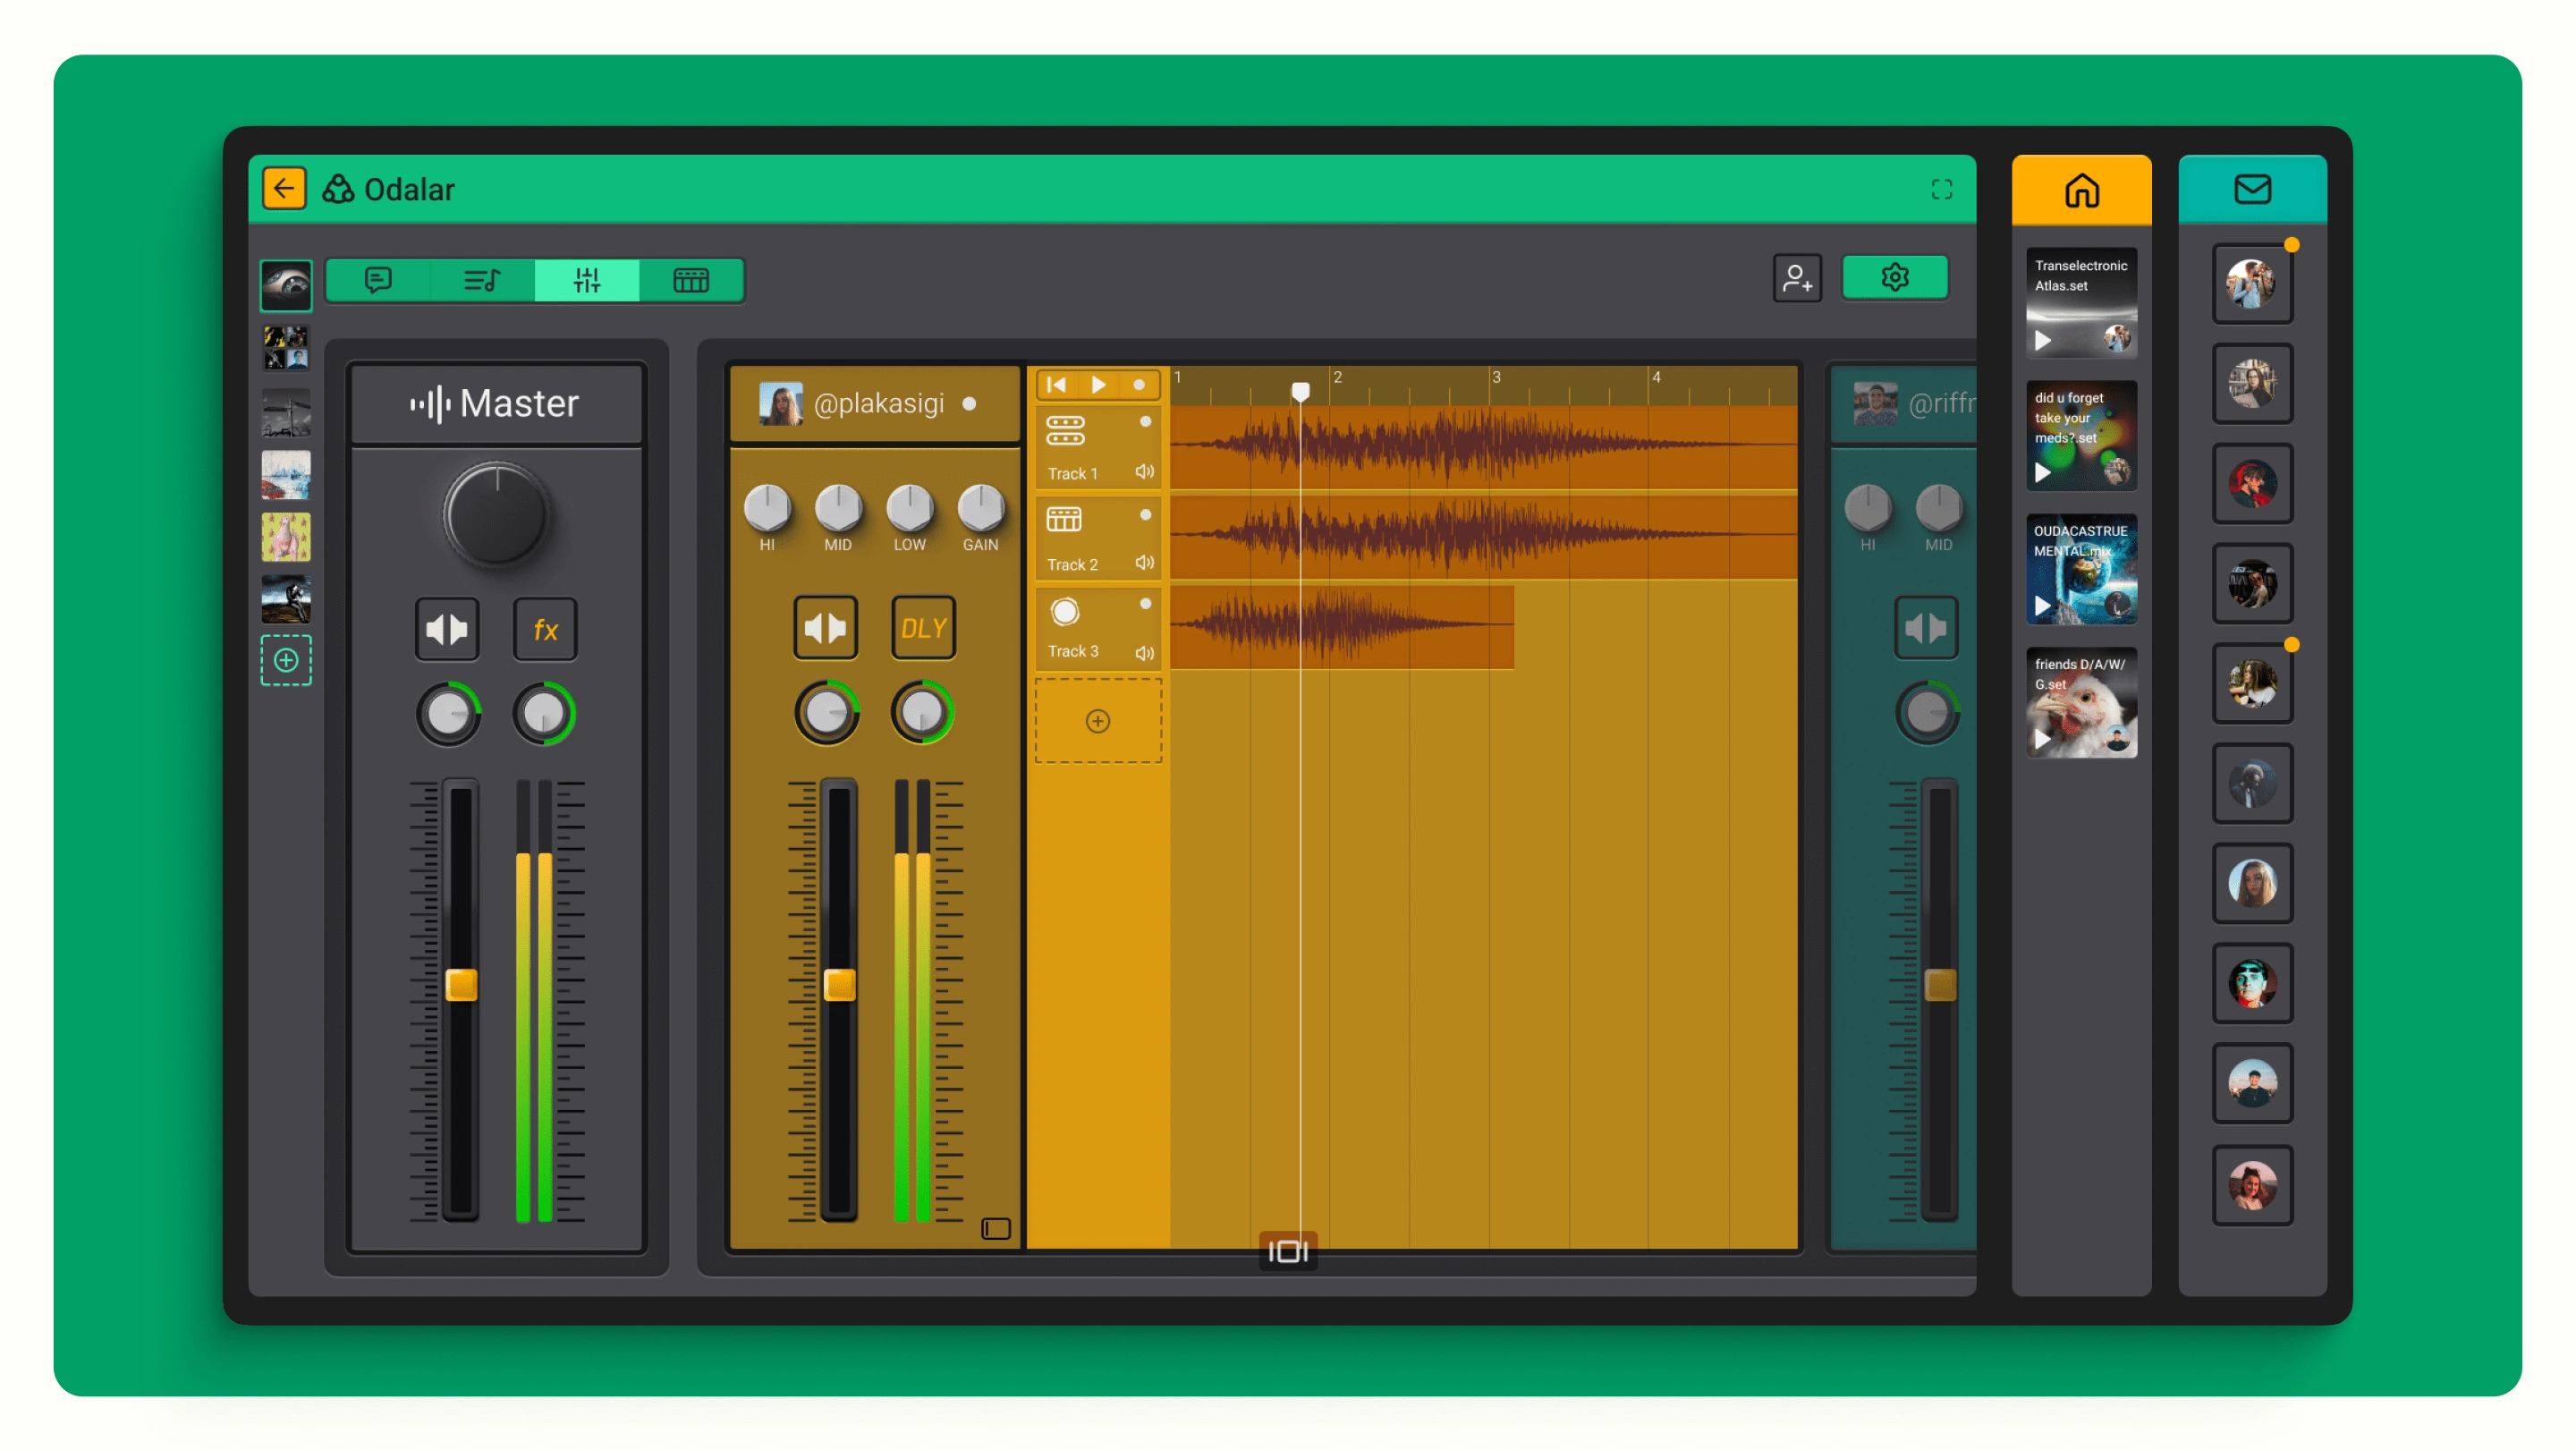
Task: Open the Home panel tab
Action: click(2081, 189)
